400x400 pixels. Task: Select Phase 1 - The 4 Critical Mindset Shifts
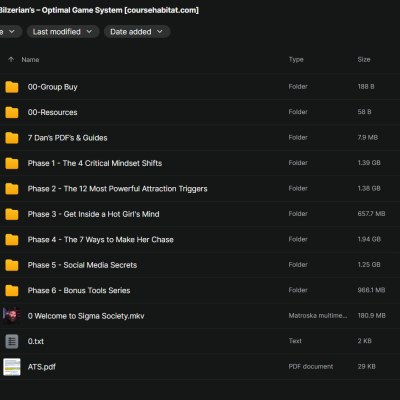[x=95, y=163]
